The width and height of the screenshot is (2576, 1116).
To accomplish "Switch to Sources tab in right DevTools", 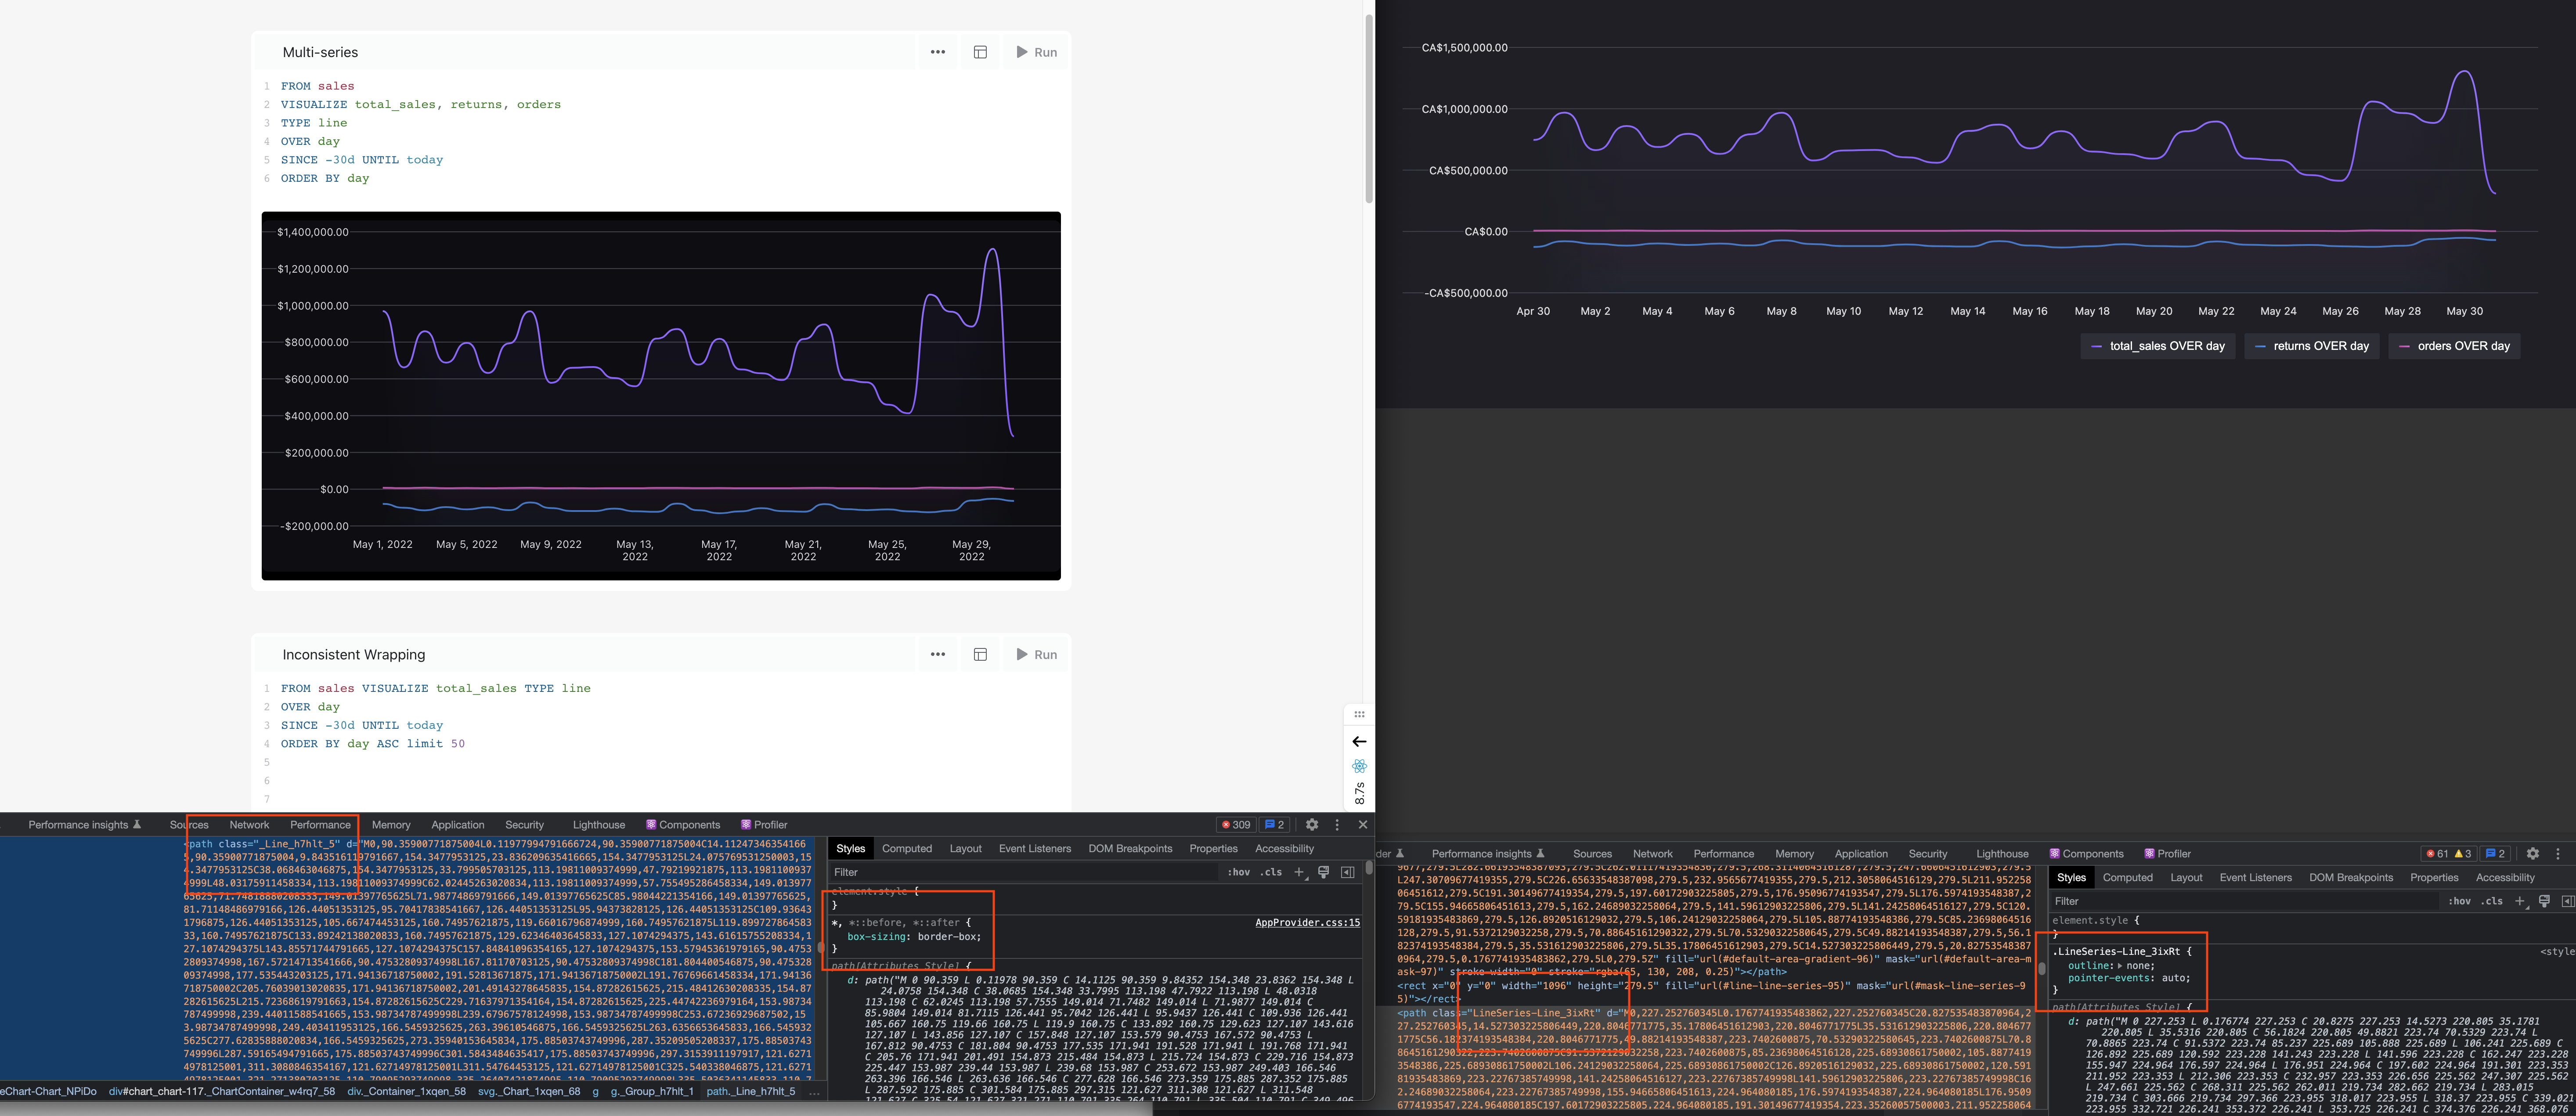I will [x=1592, y=853].
